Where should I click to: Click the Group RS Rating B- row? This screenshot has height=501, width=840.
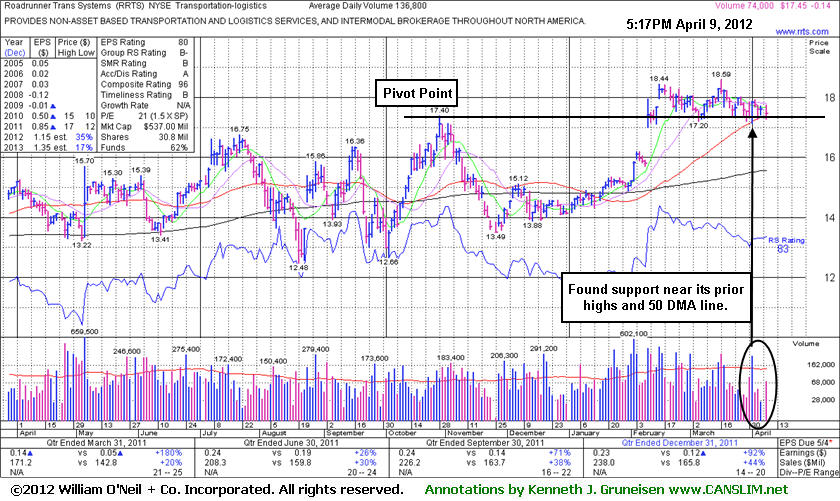point(145,53)
